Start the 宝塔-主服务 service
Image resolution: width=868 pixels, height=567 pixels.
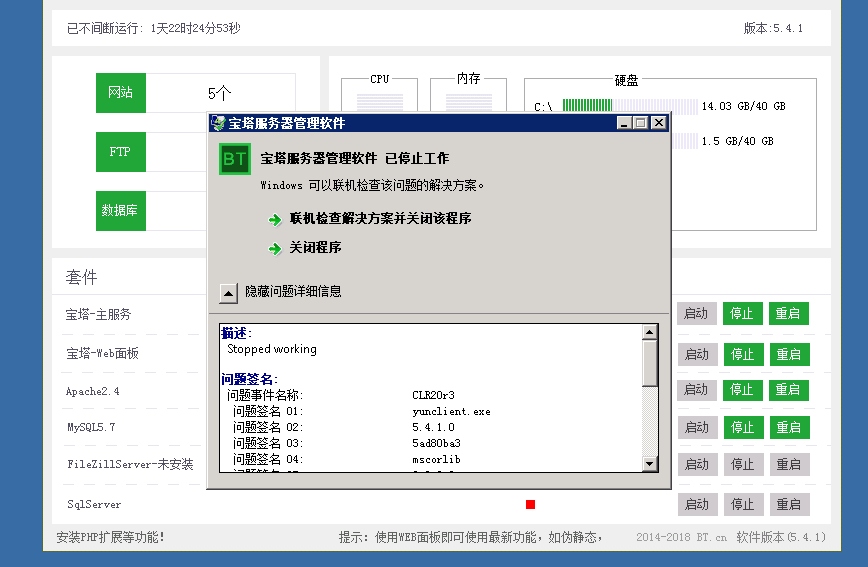coord(696,313)
